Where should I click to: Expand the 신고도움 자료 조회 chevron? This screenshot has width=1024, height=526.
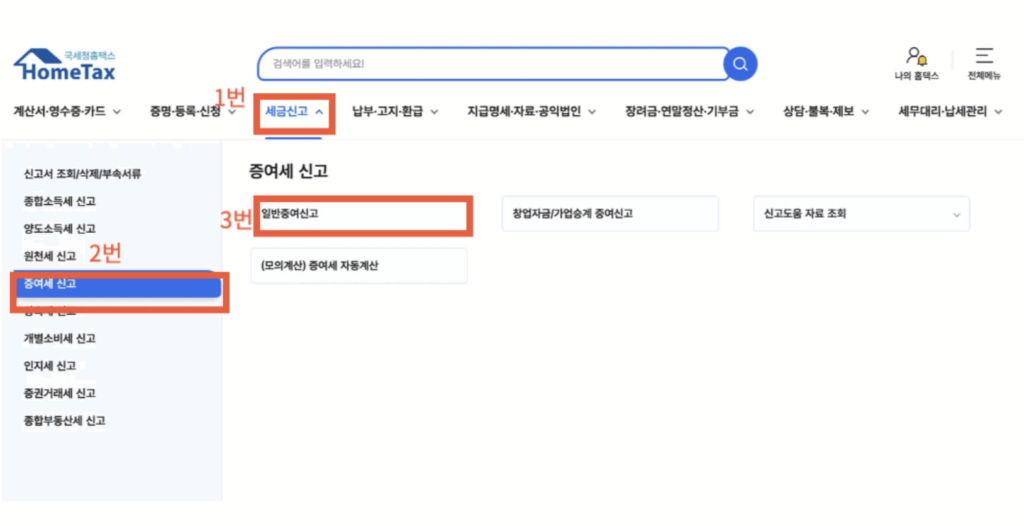[956, 215]
